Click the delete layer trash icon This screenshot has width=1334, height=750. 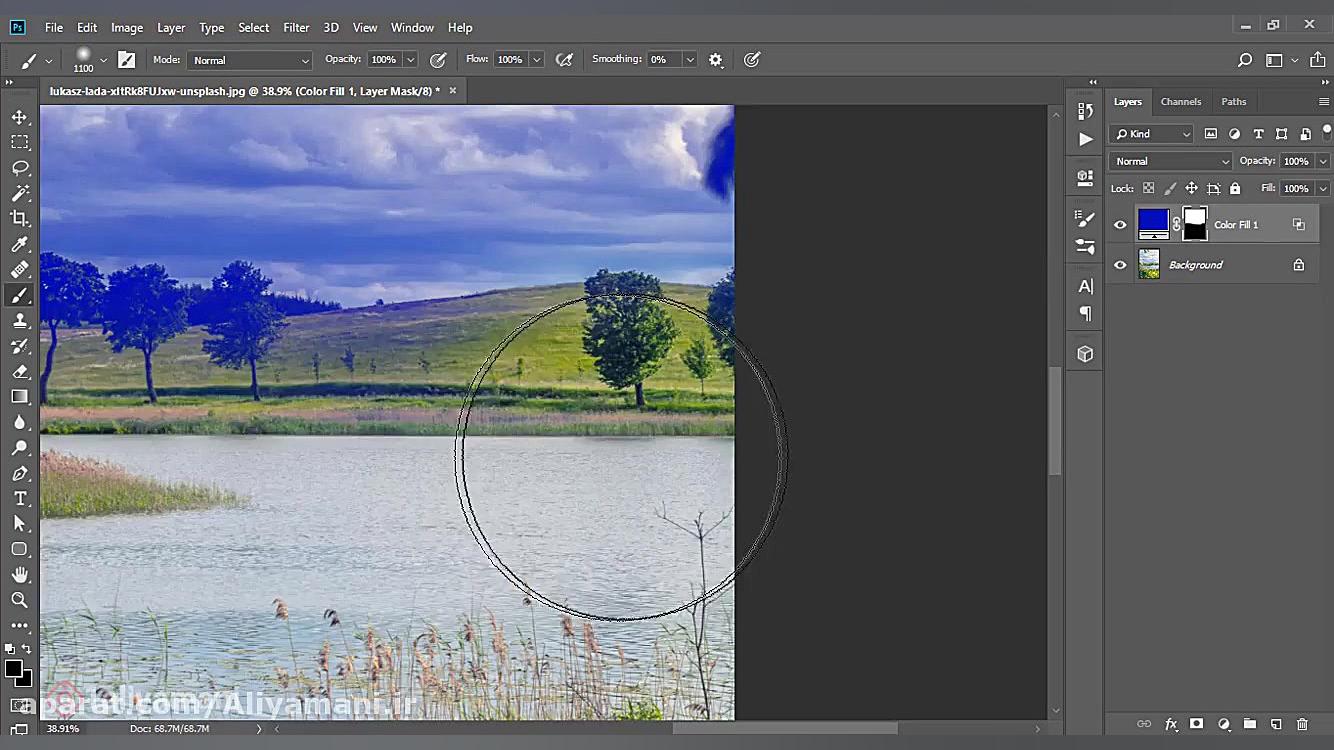point(1302,724)
